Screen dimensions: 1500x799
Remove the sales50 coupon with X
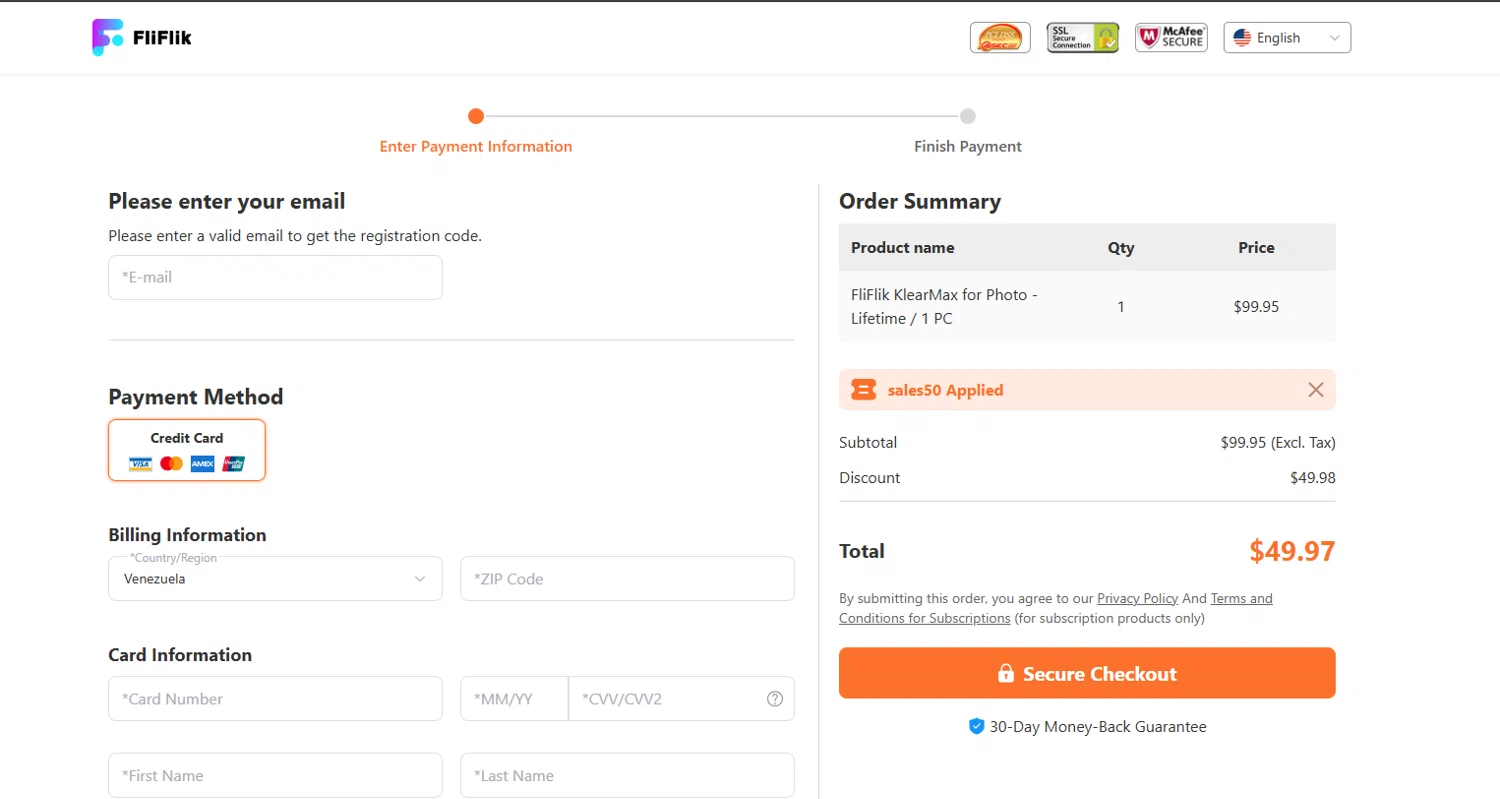[x=1316, y=390]
